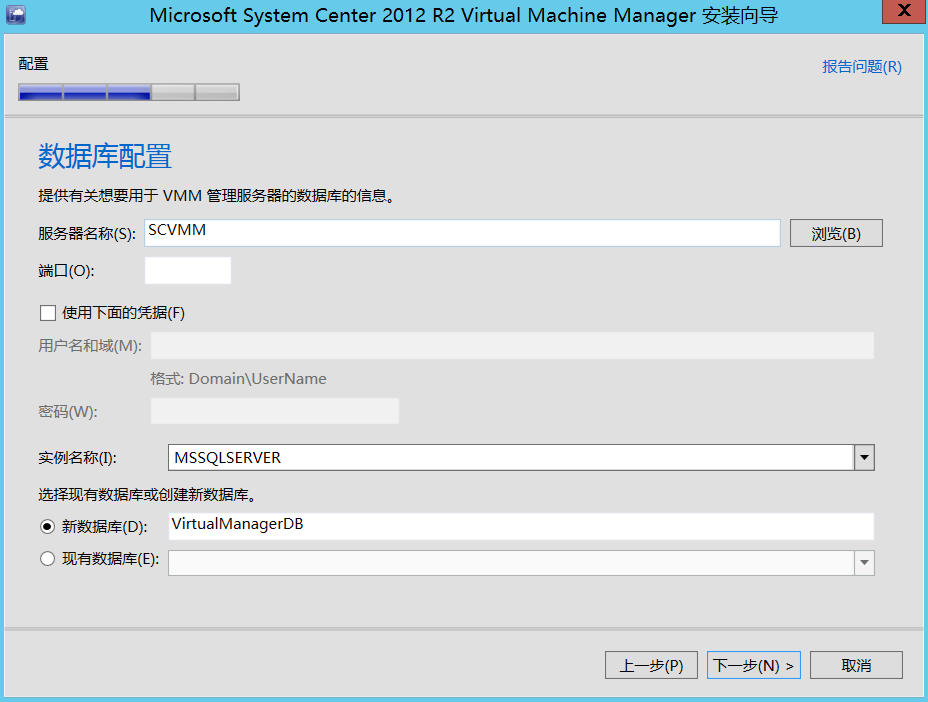Expand the 现有数据库(E) dropdown arrow

tap(864, 563)
